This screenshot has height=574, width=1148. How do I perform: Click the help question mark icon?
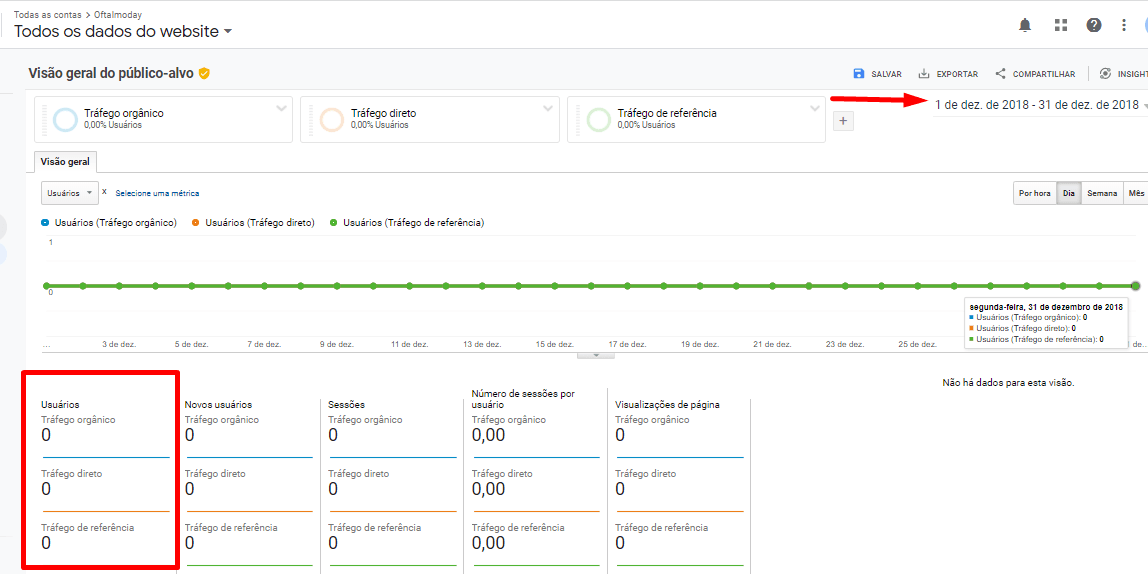point(1094,25)
